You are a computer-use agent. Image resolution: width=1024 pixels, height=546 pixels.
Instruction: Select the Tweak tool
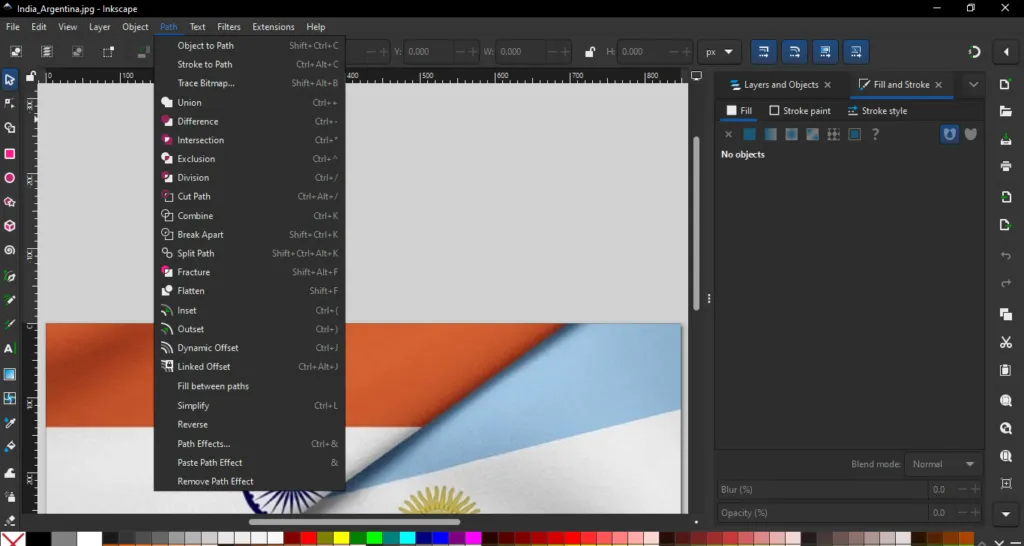(x=9, y=473)
